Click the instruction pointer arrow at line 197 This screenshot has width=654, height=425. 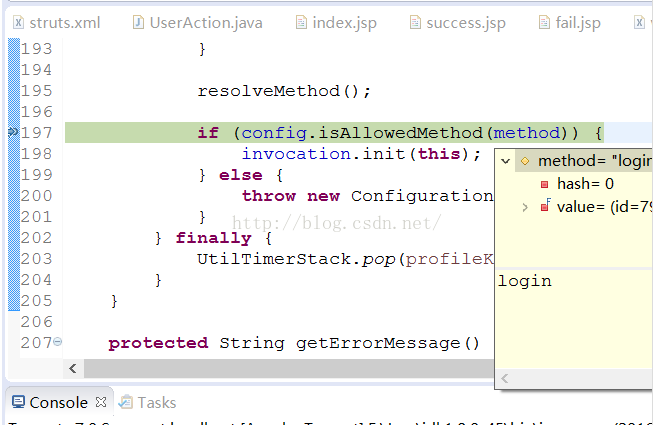pos(13,132)
